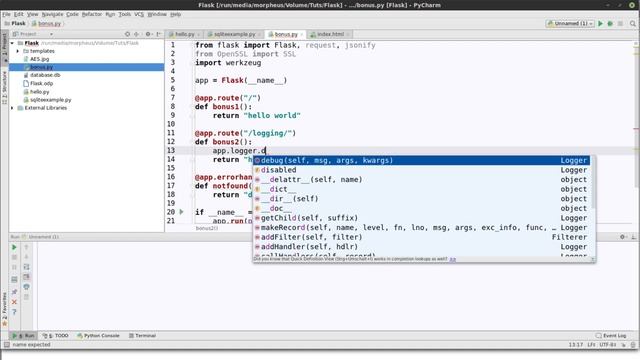The height and width of the screenshot is (360, 640).
Task: Toggle the scroll to end icon in Run console
Action: pos(27,277)
